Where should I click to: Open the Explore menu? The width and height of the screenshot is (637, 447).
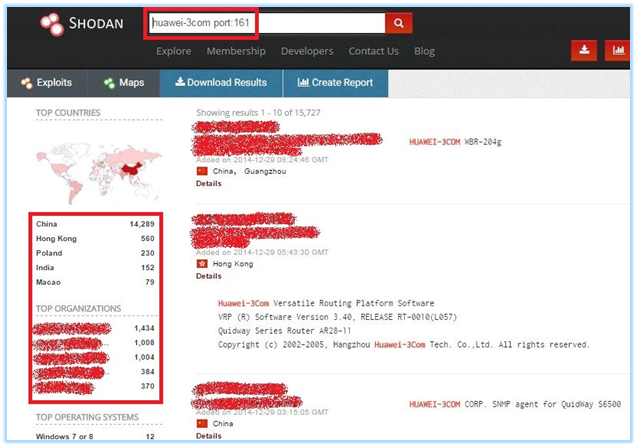coord(173,51)
